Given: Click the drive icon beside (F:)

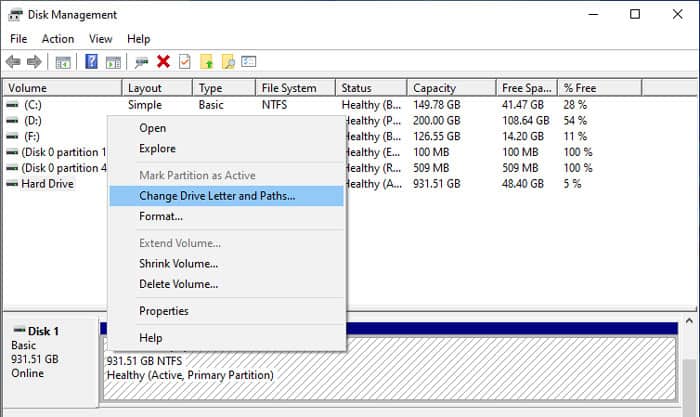Looking at the screenshot, I should (x=12, y=136).
